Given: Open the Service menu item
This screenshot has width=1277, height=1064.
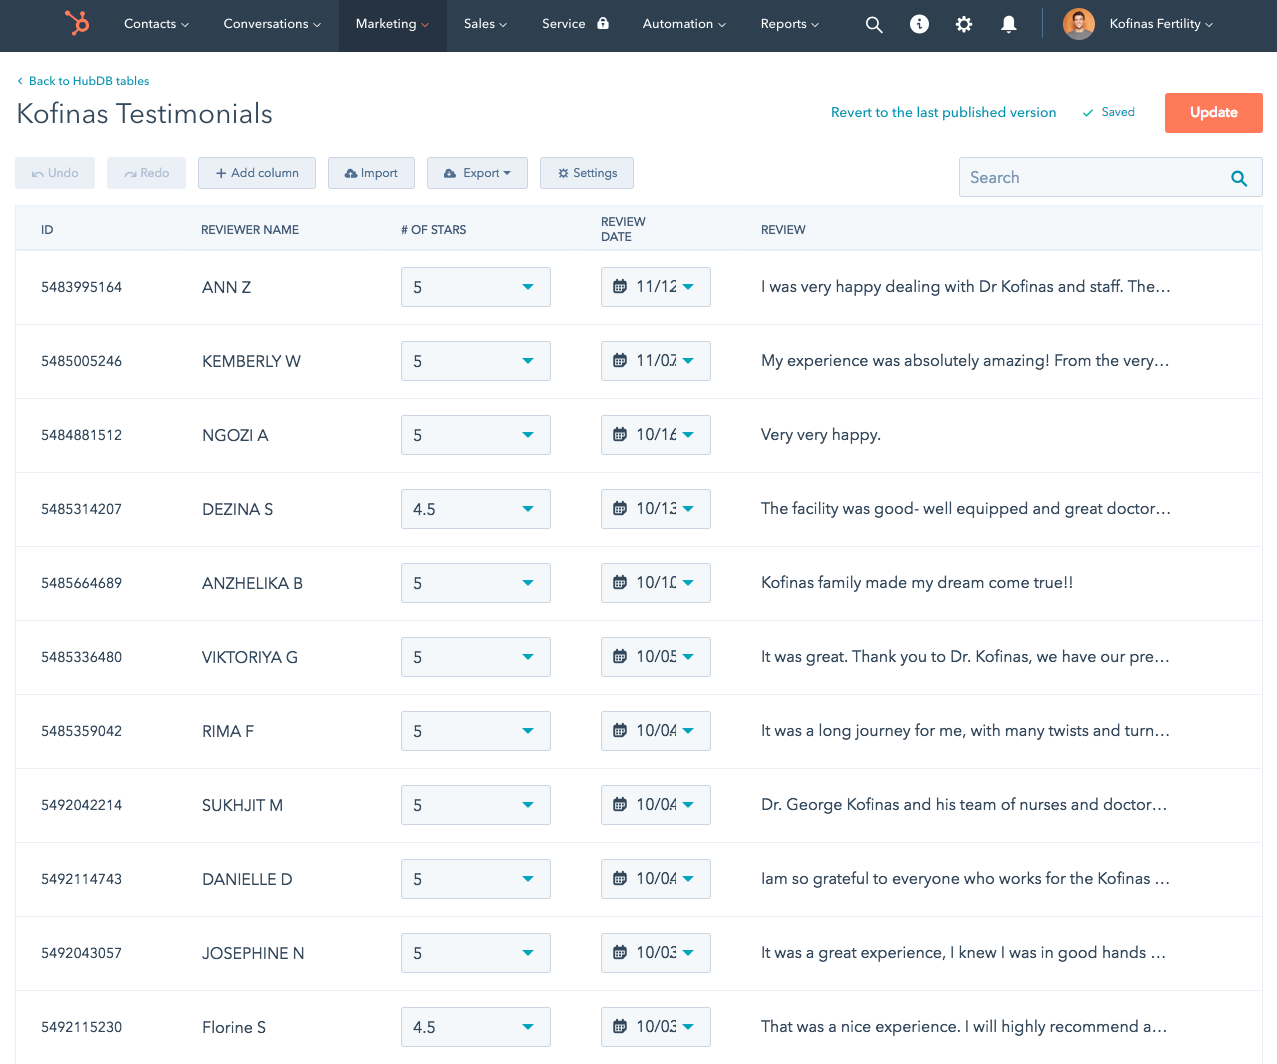Looking at the screenshot, I should tap(564, 24).
